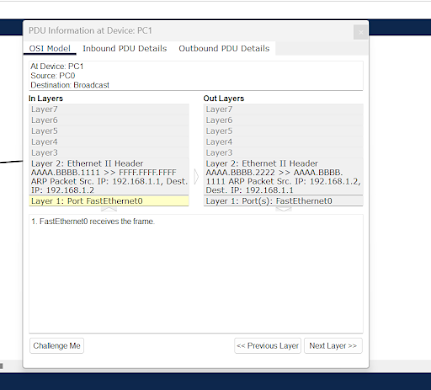
Task: Click Layer3 in In Layers
Action: [109, 153]
